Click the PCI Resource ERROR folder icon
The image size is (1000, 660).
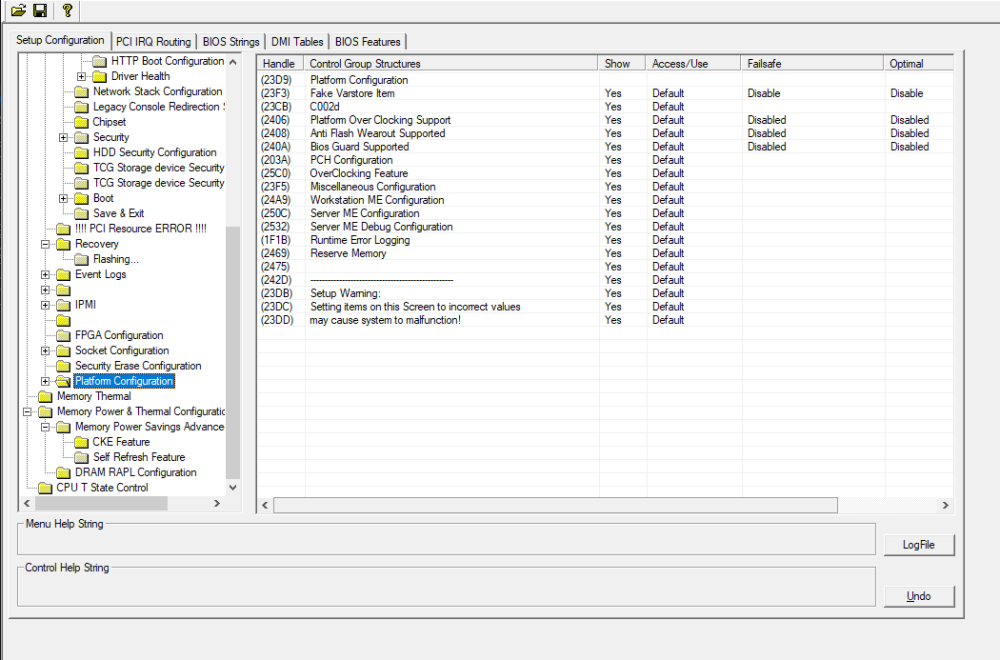[x=64, y=229]
